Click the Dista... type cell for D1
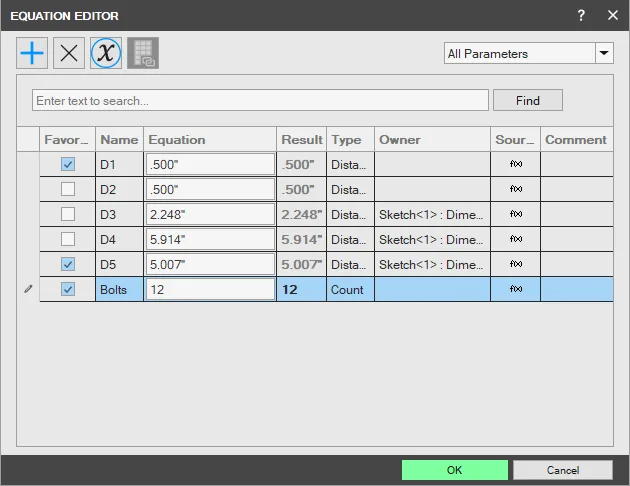The image size is (630, 486). (x=350, y=164)
